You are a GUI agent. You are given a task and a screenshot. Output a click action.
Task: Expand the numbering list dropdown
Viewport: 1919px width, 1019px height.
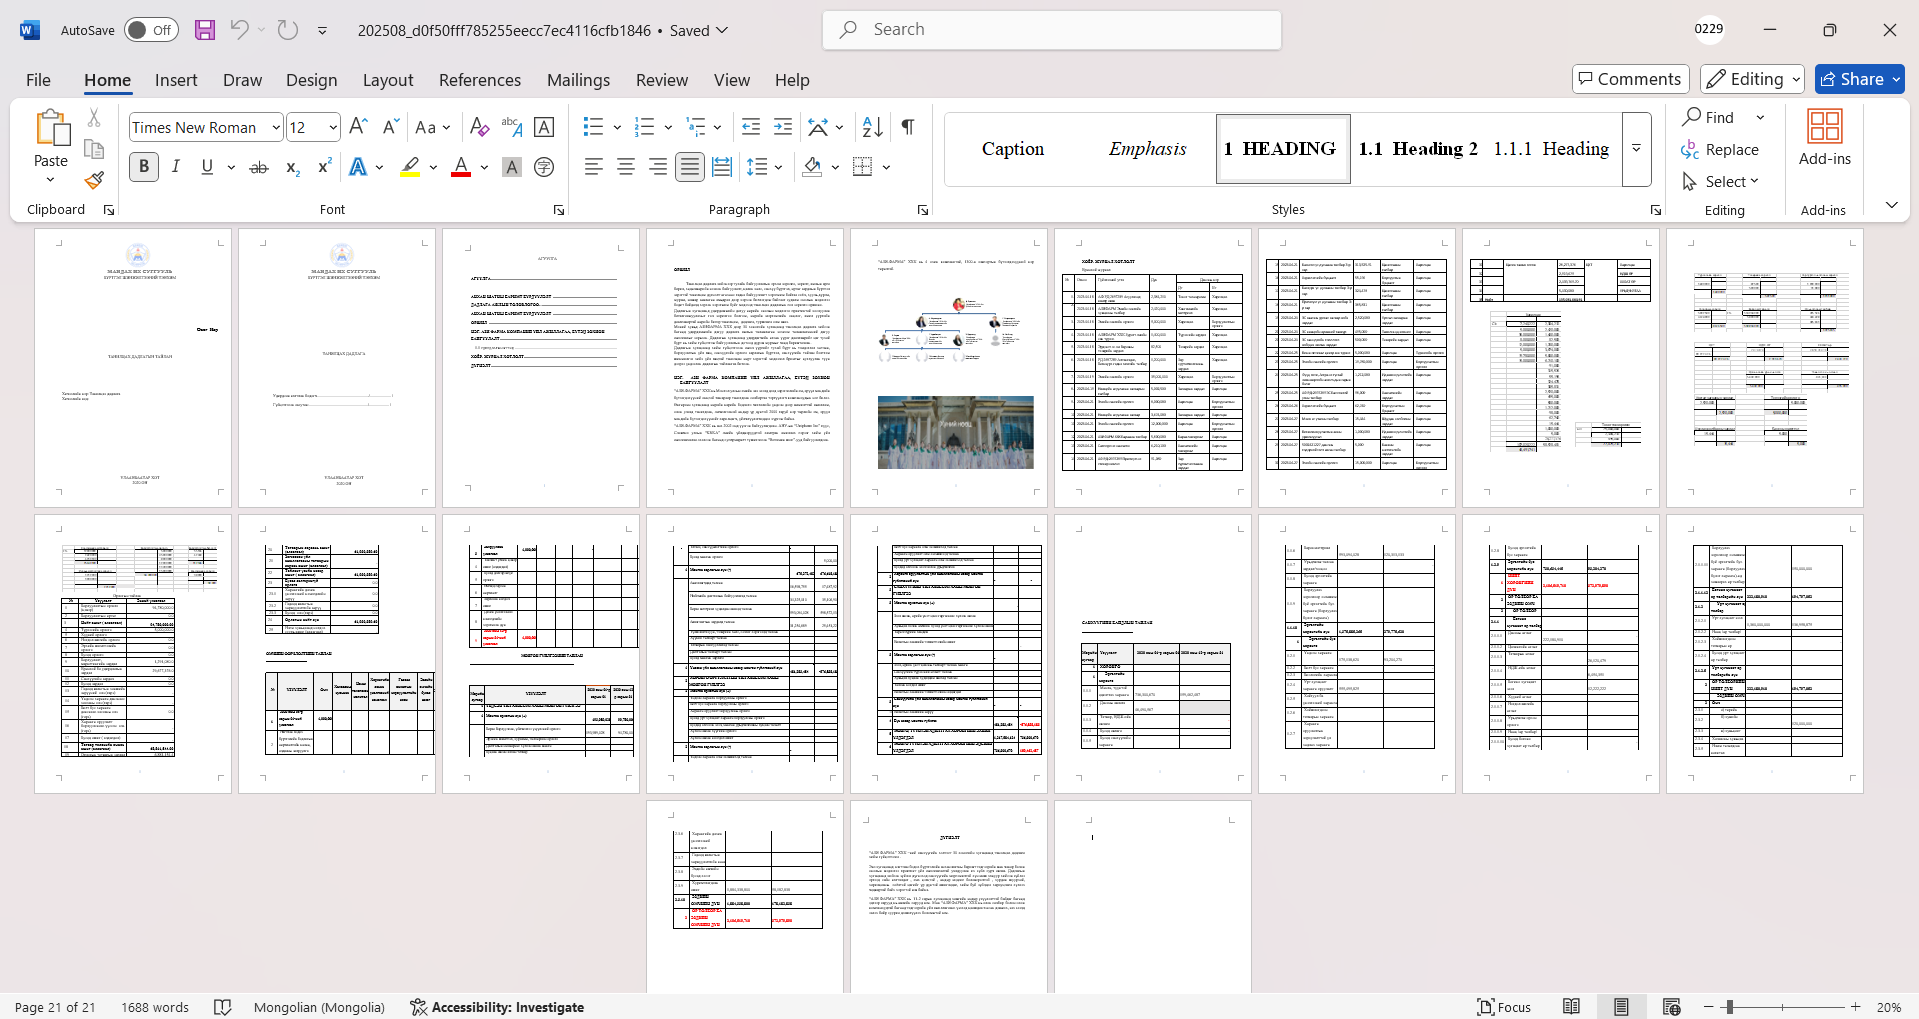coord(668,127)
